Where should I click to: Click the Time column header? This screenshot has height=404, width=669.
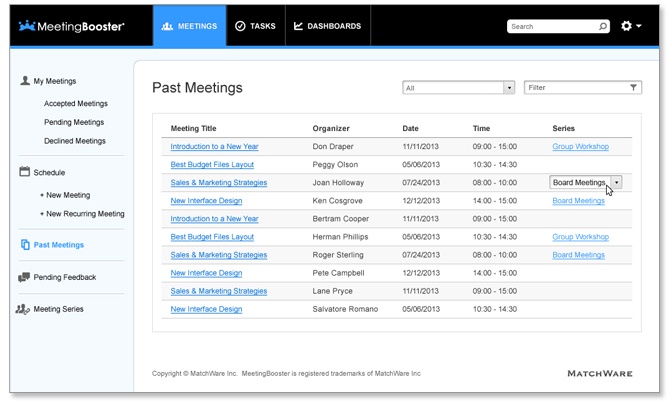tap(481, 128)
